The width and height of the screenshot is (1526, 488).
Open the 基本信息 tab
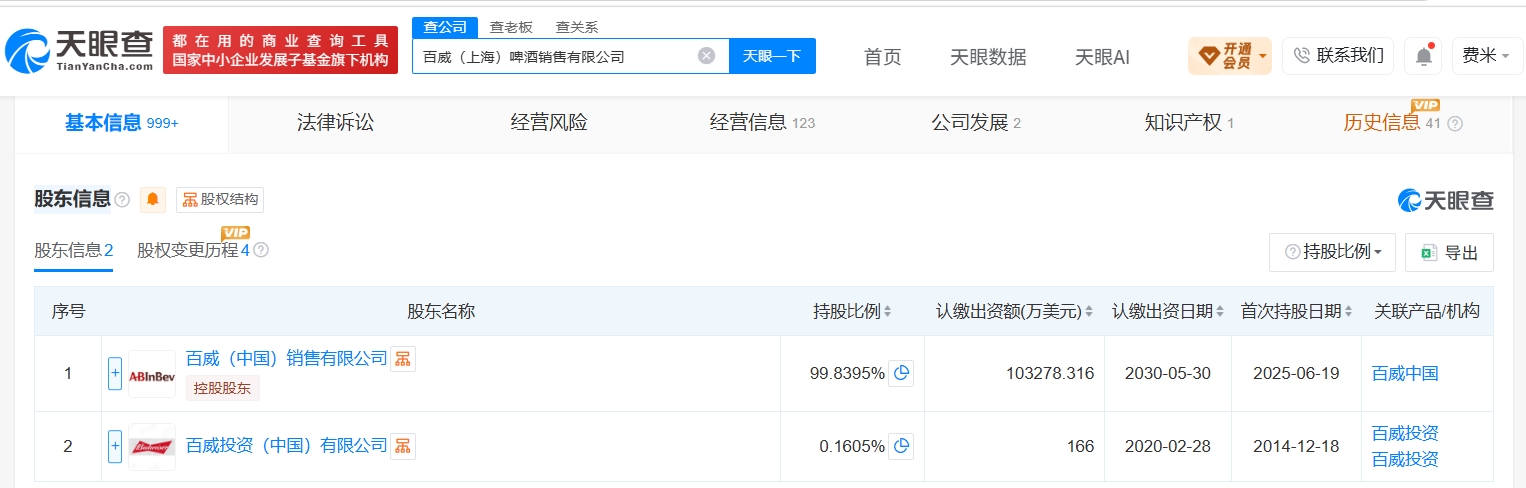[x=121, y=123]
